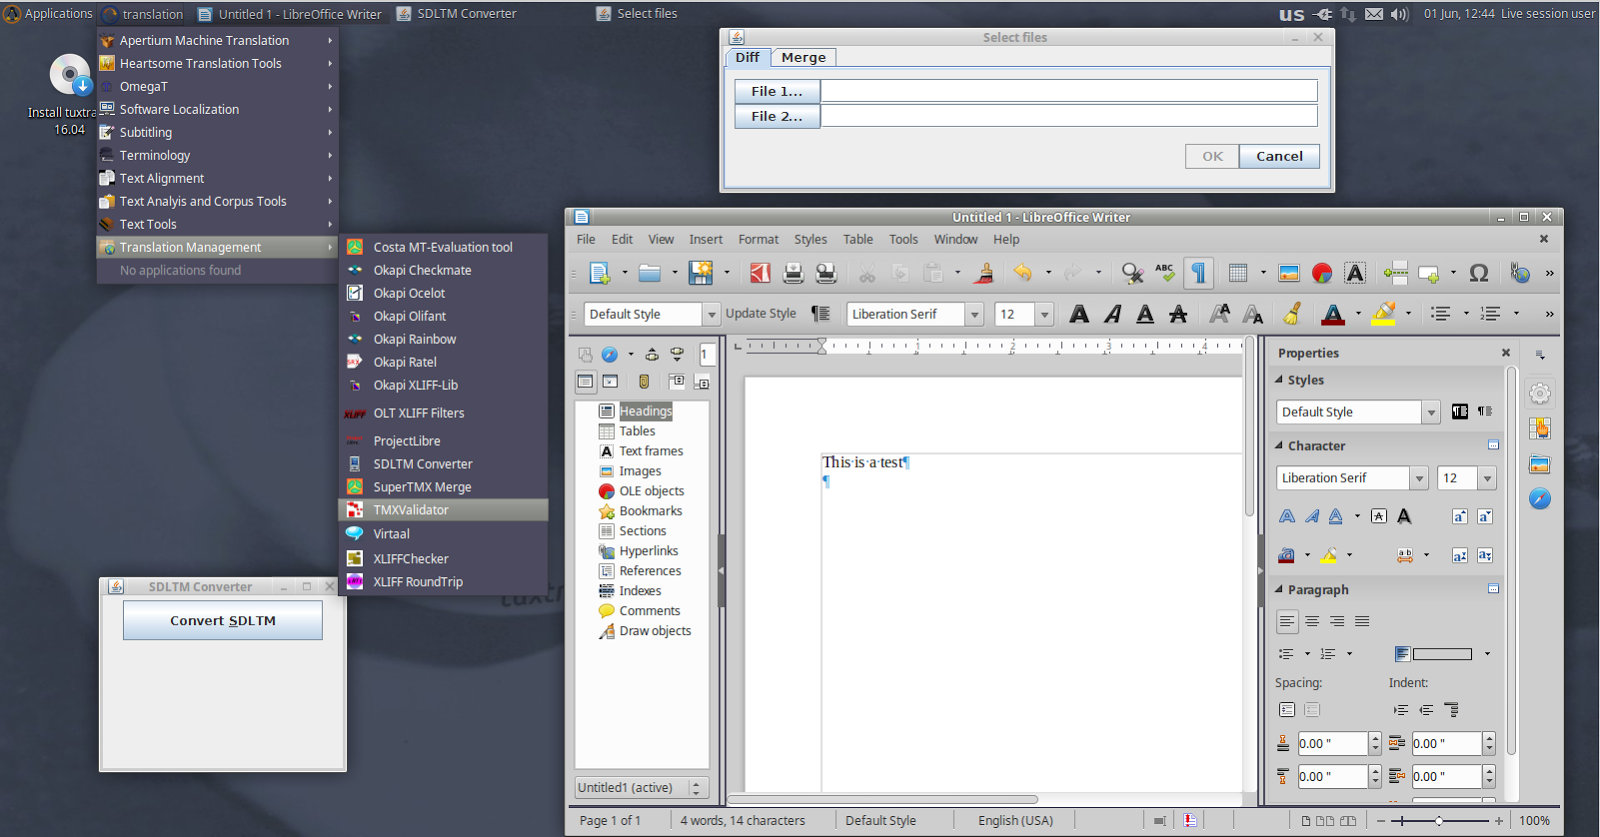Open Print Preview from the toolbar
The height and width of the screenshot is (837, 1600).
[826, 273]
